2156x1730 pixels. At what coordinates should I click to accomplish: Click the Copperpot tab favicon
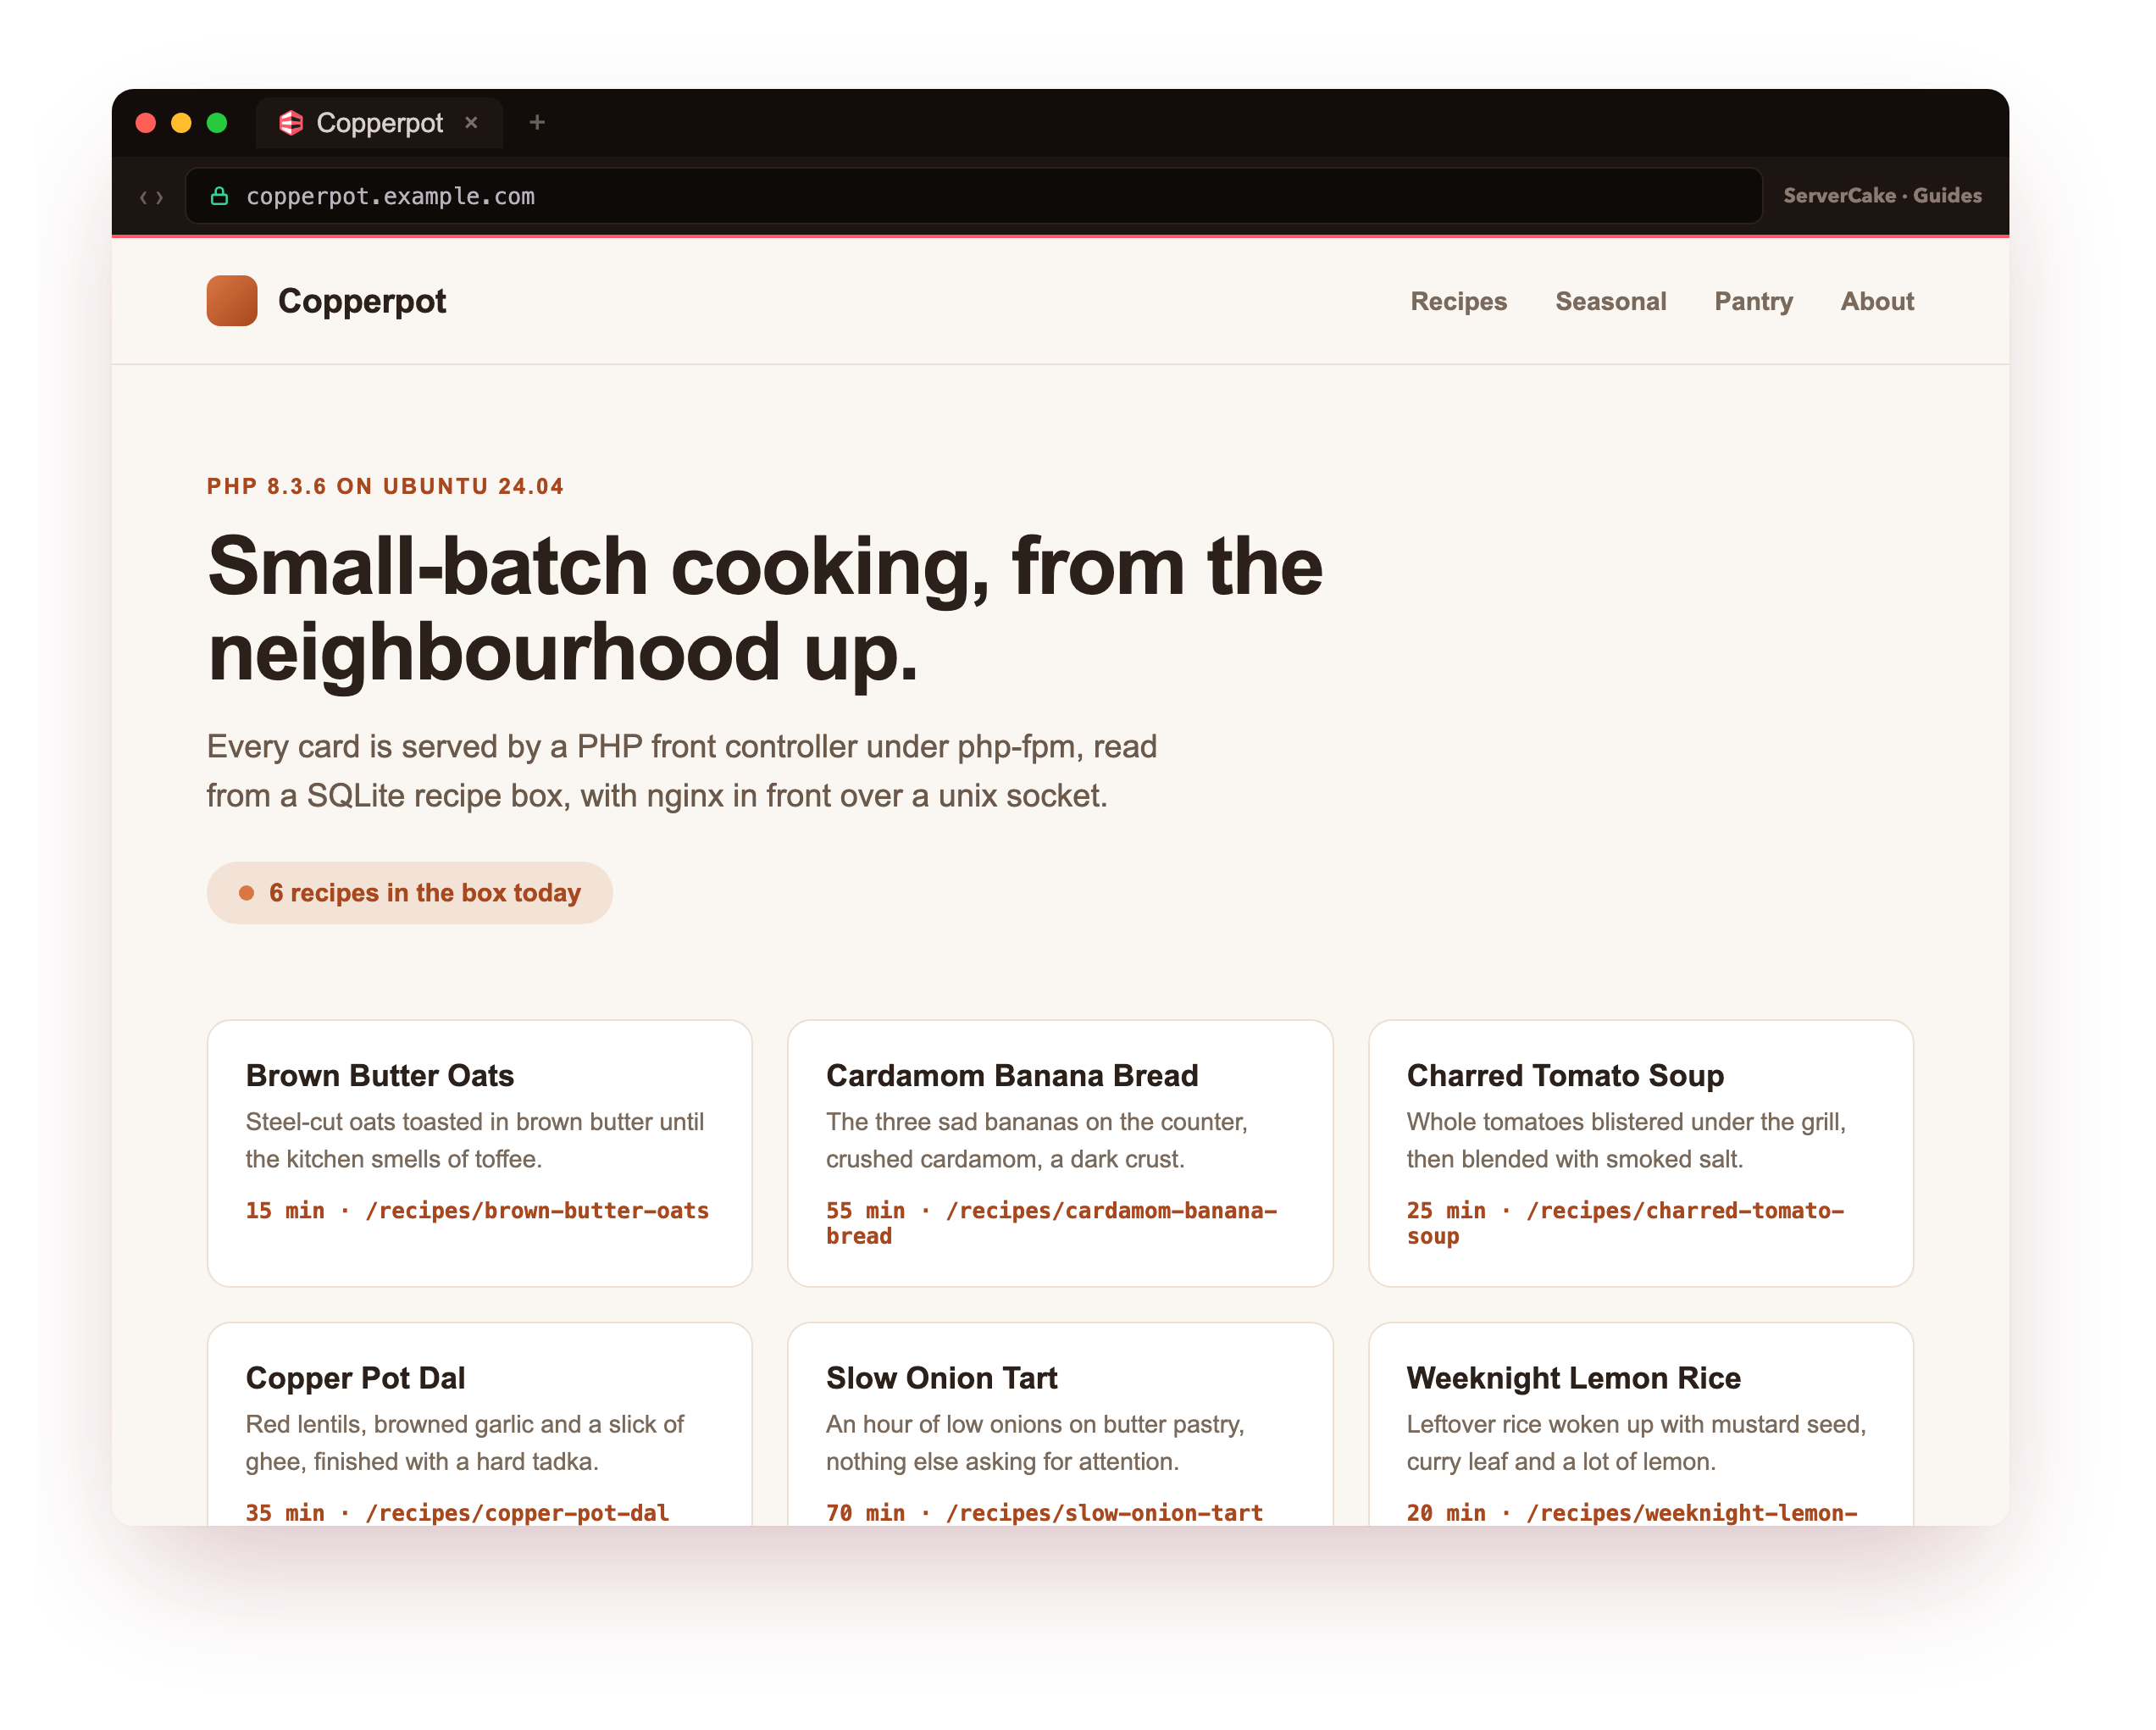[x=291, y=123]
